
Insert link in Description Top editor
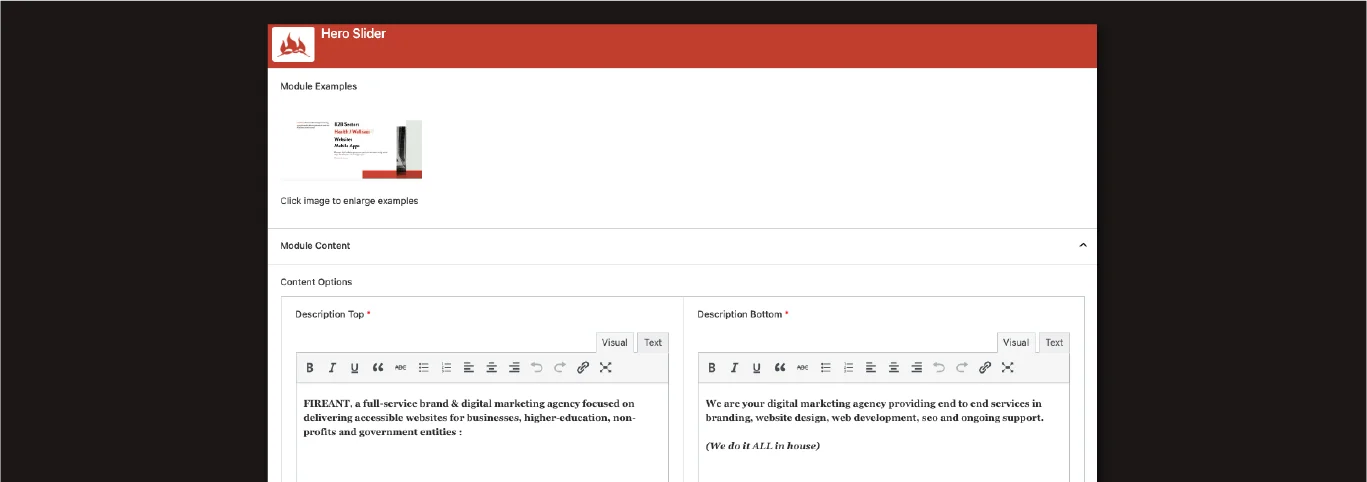click(x=583, y=368)
